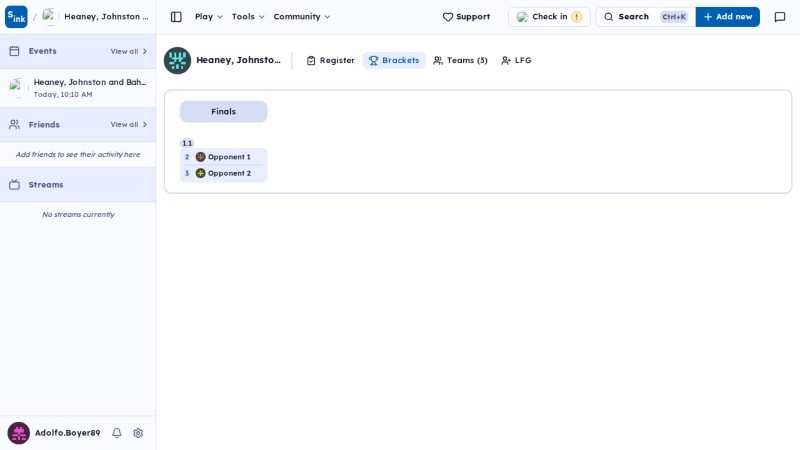The height and width of the screenshot is (450, 800).
Task: Click the tournament name Heaney, Johnsto...
Action: point(238,60)
